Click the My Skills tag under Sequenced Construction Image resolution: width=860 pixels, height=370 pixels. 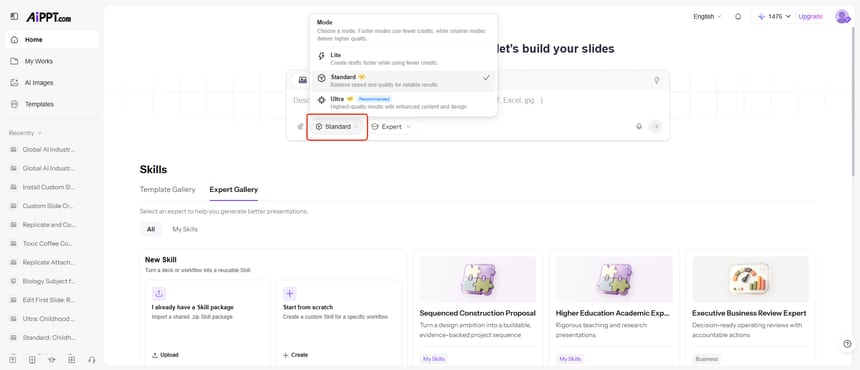[434, 359]
